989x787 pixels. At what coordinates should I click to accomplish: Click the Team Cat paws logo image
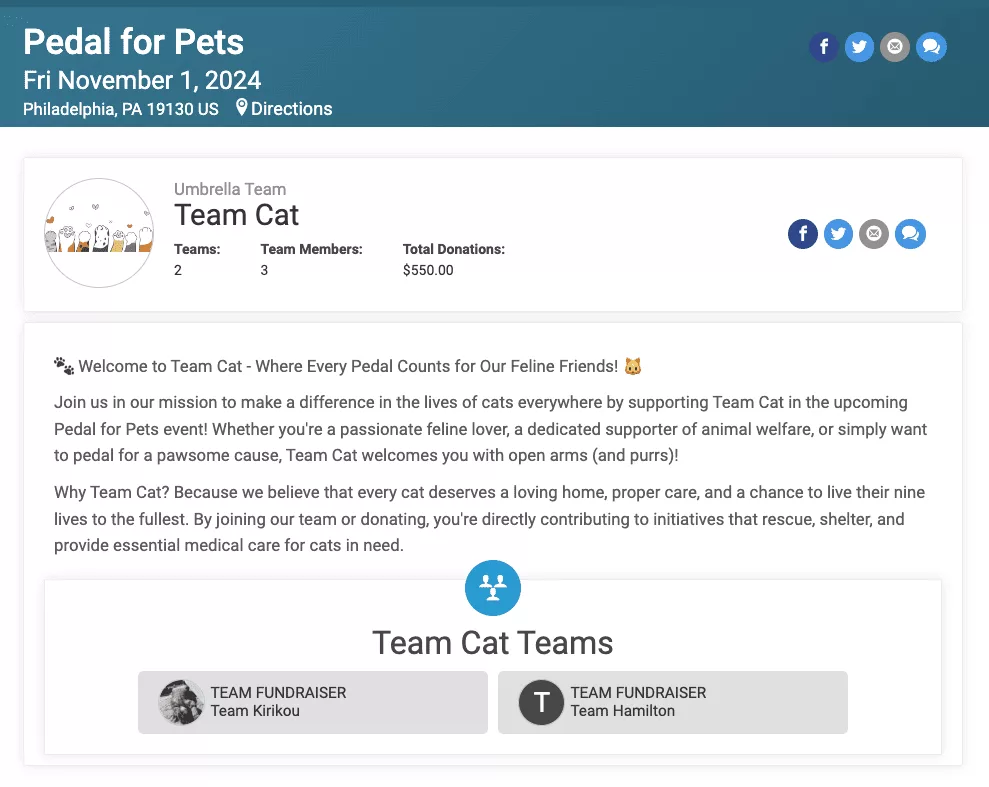[x=99, y=233]
